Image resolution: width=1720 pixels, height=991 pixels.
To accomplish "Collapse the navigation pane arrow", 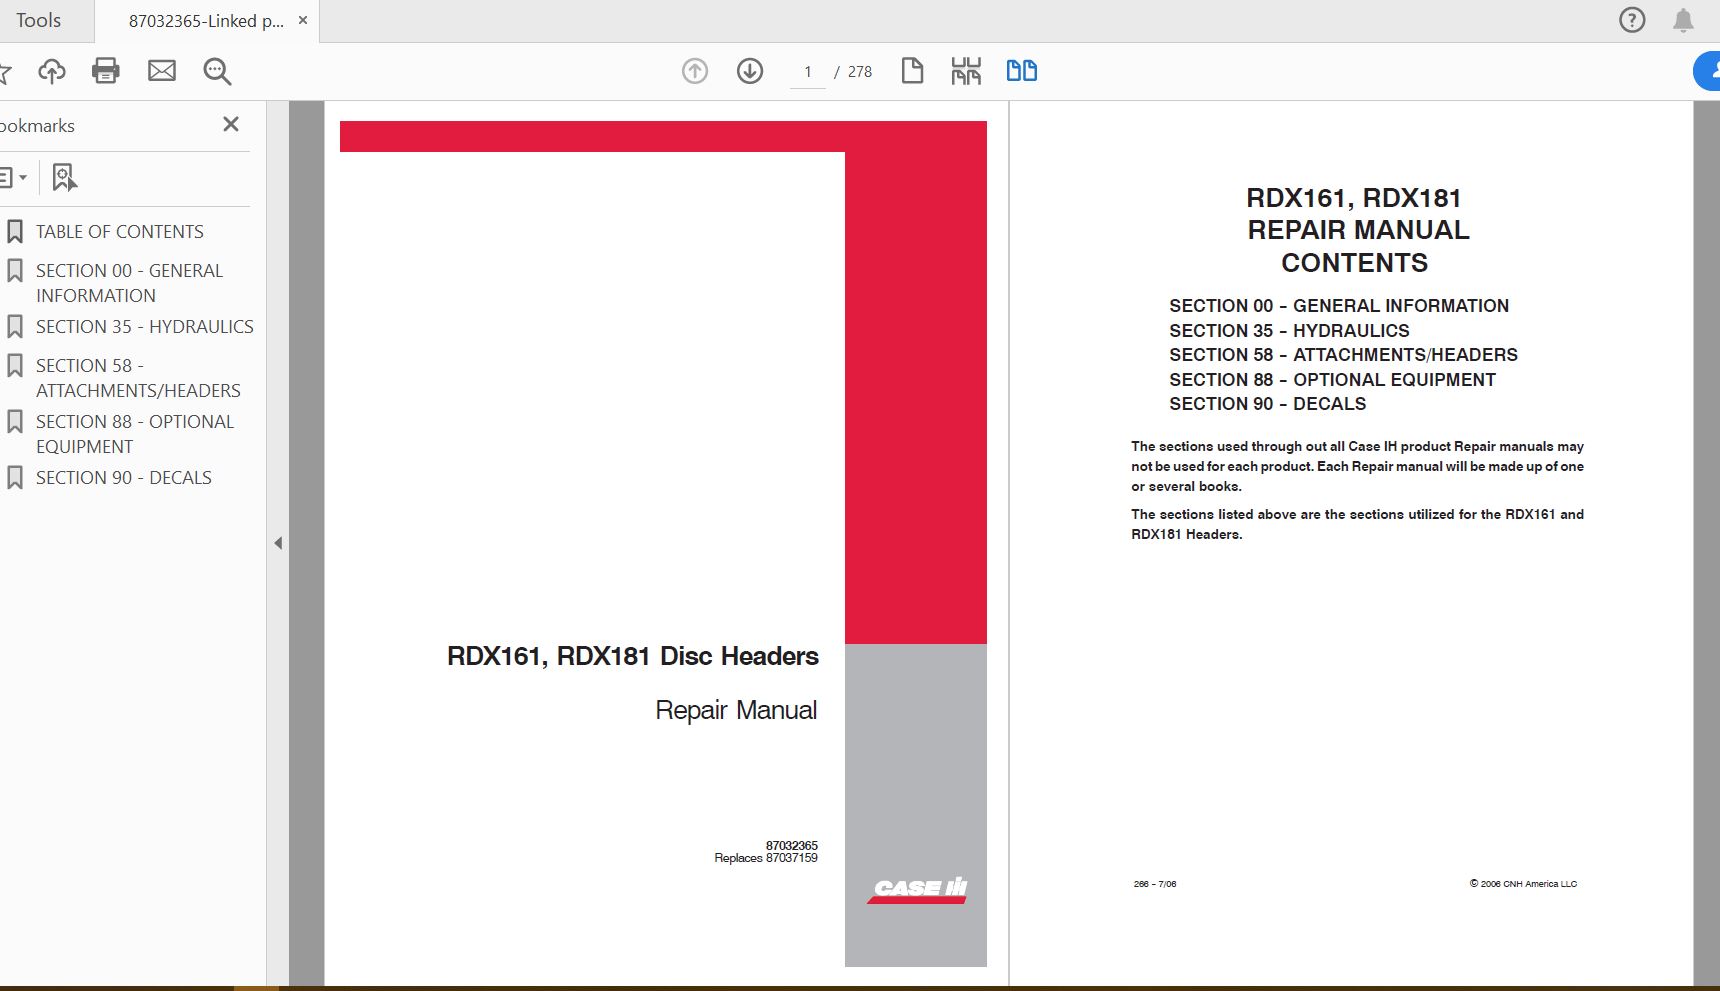I will (278, 543).
